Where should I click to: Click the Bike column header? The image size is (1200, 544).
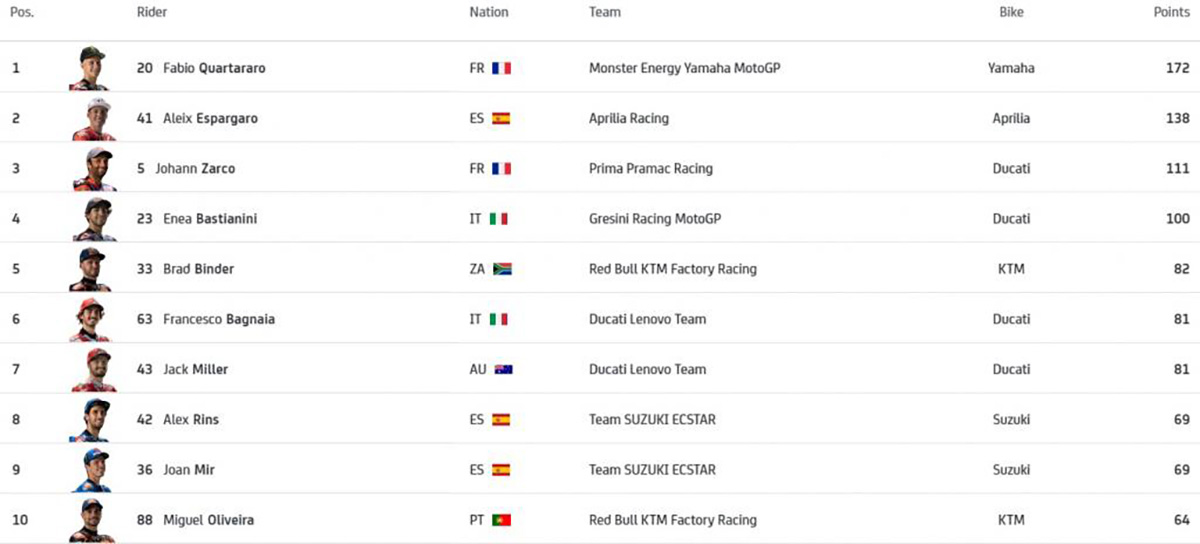tap(1011, 13)
